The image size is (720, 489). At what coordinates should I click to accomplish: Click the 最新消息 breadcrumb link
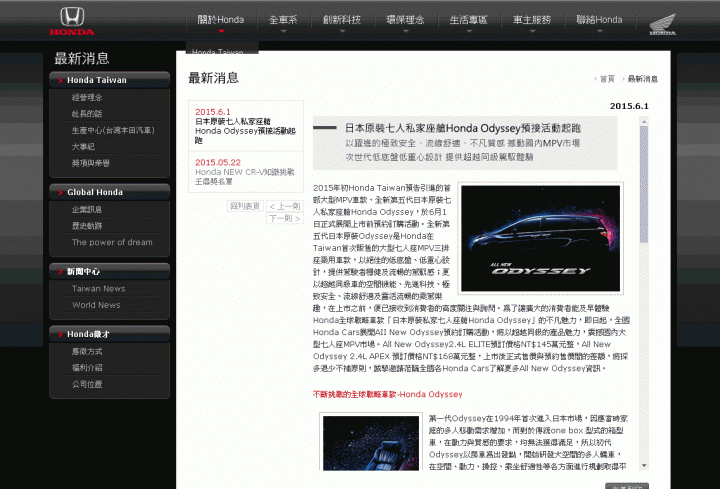point(642,79)
